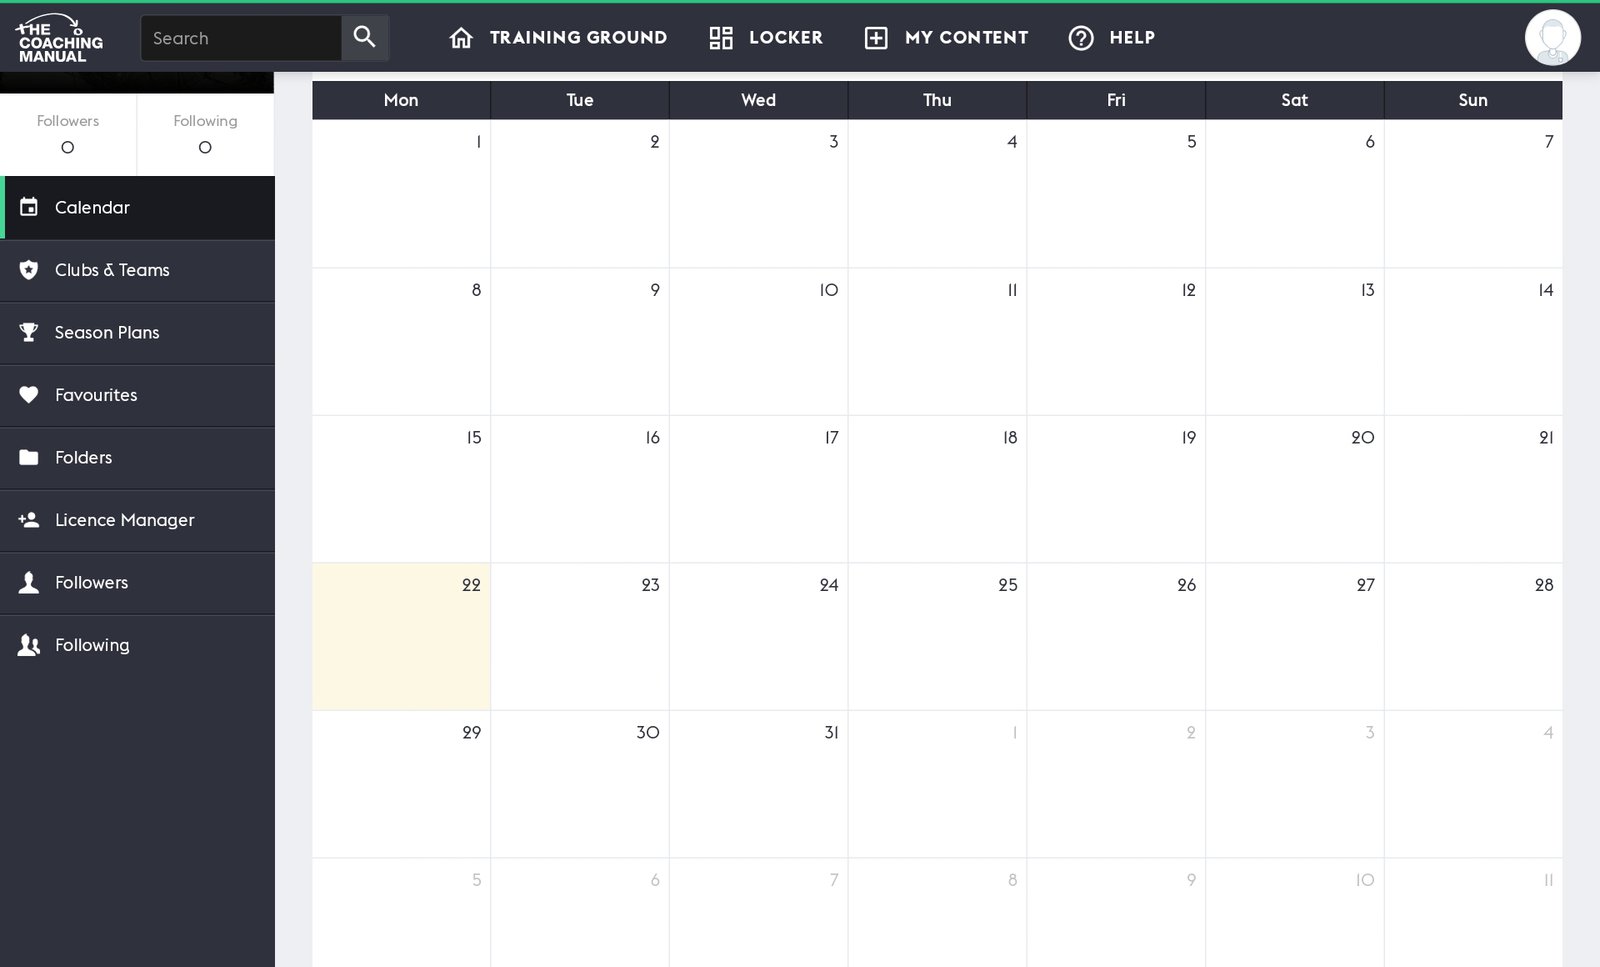Click the Followers count at top
This screenshot has width=1600, height=967.
(x=68, y=134)
